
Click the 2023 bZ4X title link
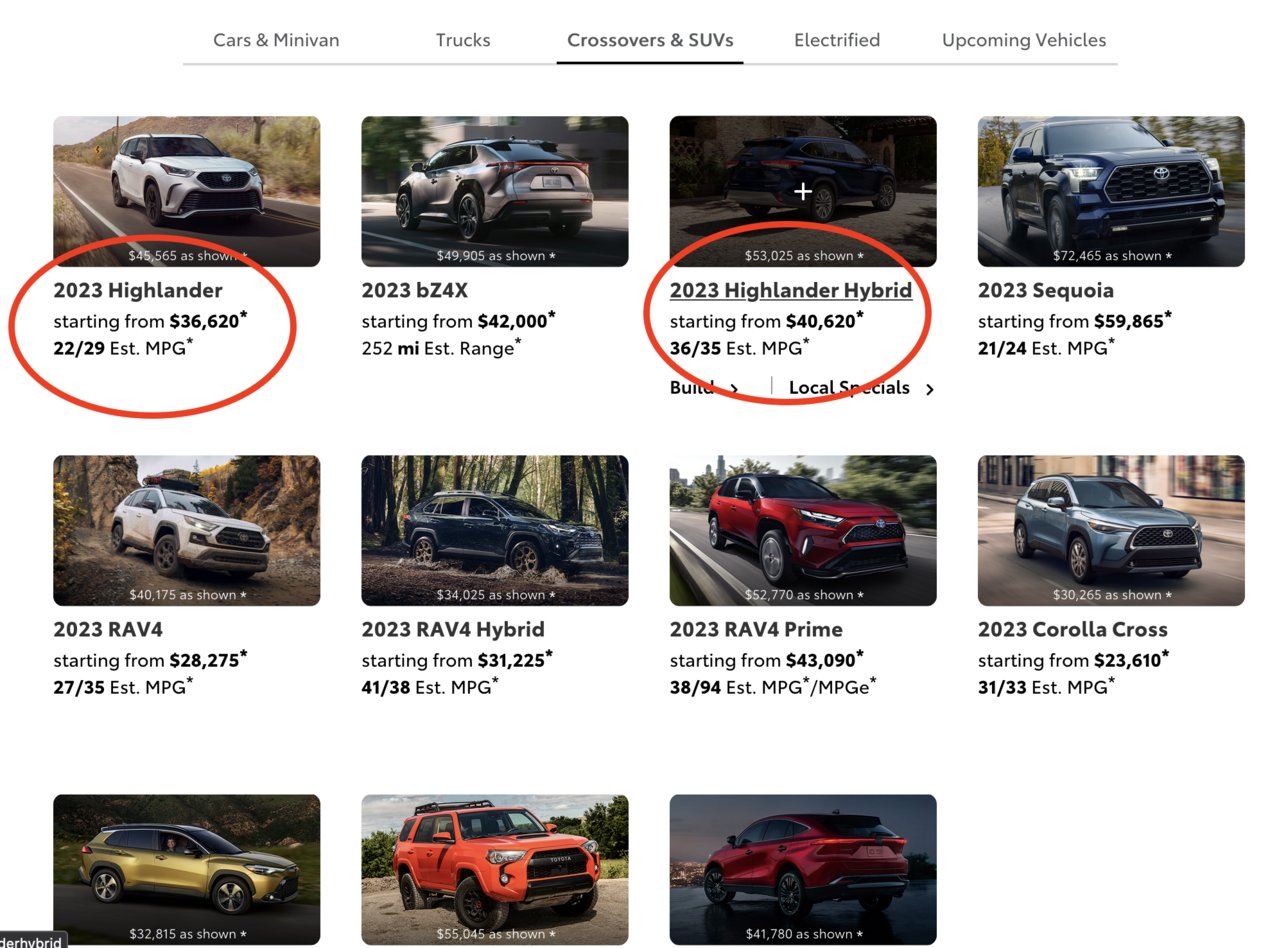pos(415,290)
